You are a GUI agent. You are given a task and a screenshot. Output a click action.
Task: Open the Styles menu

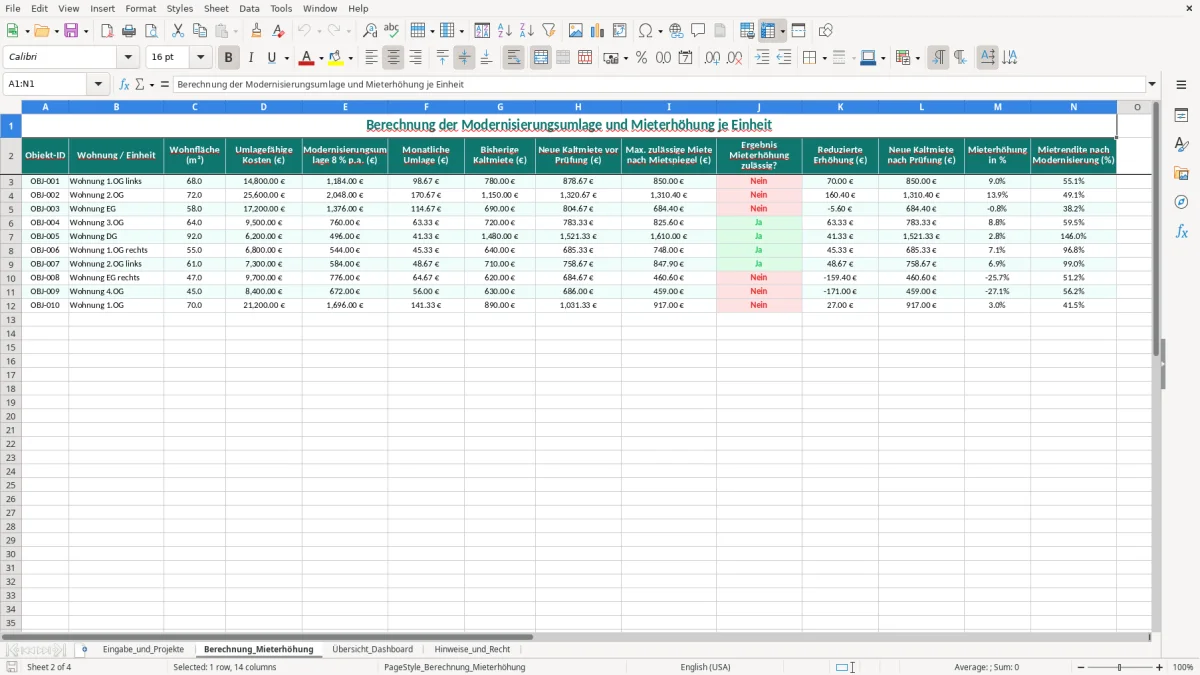coord(180,8)
